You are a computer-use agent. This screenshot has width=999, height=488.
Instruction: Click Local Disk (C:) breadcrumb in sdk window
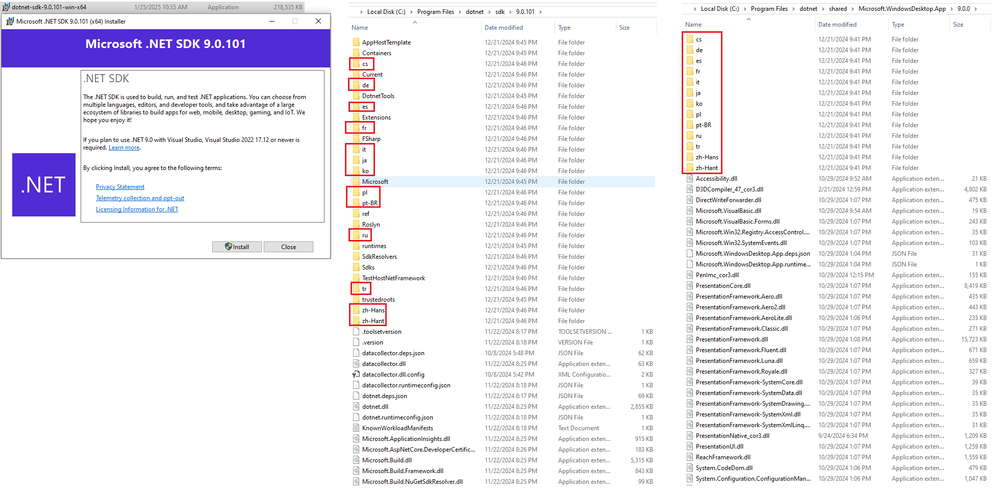(387, 11)
